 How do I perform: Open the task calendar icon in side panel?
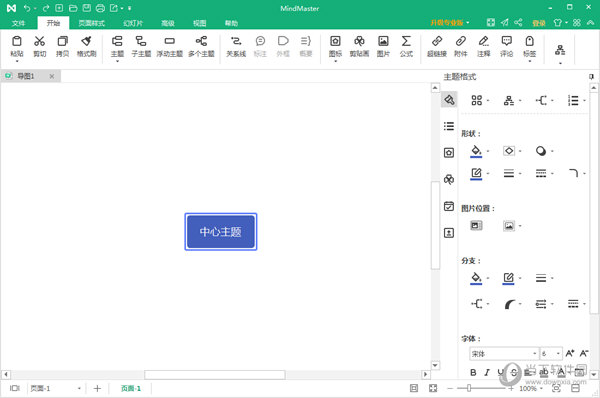[449, 206]
